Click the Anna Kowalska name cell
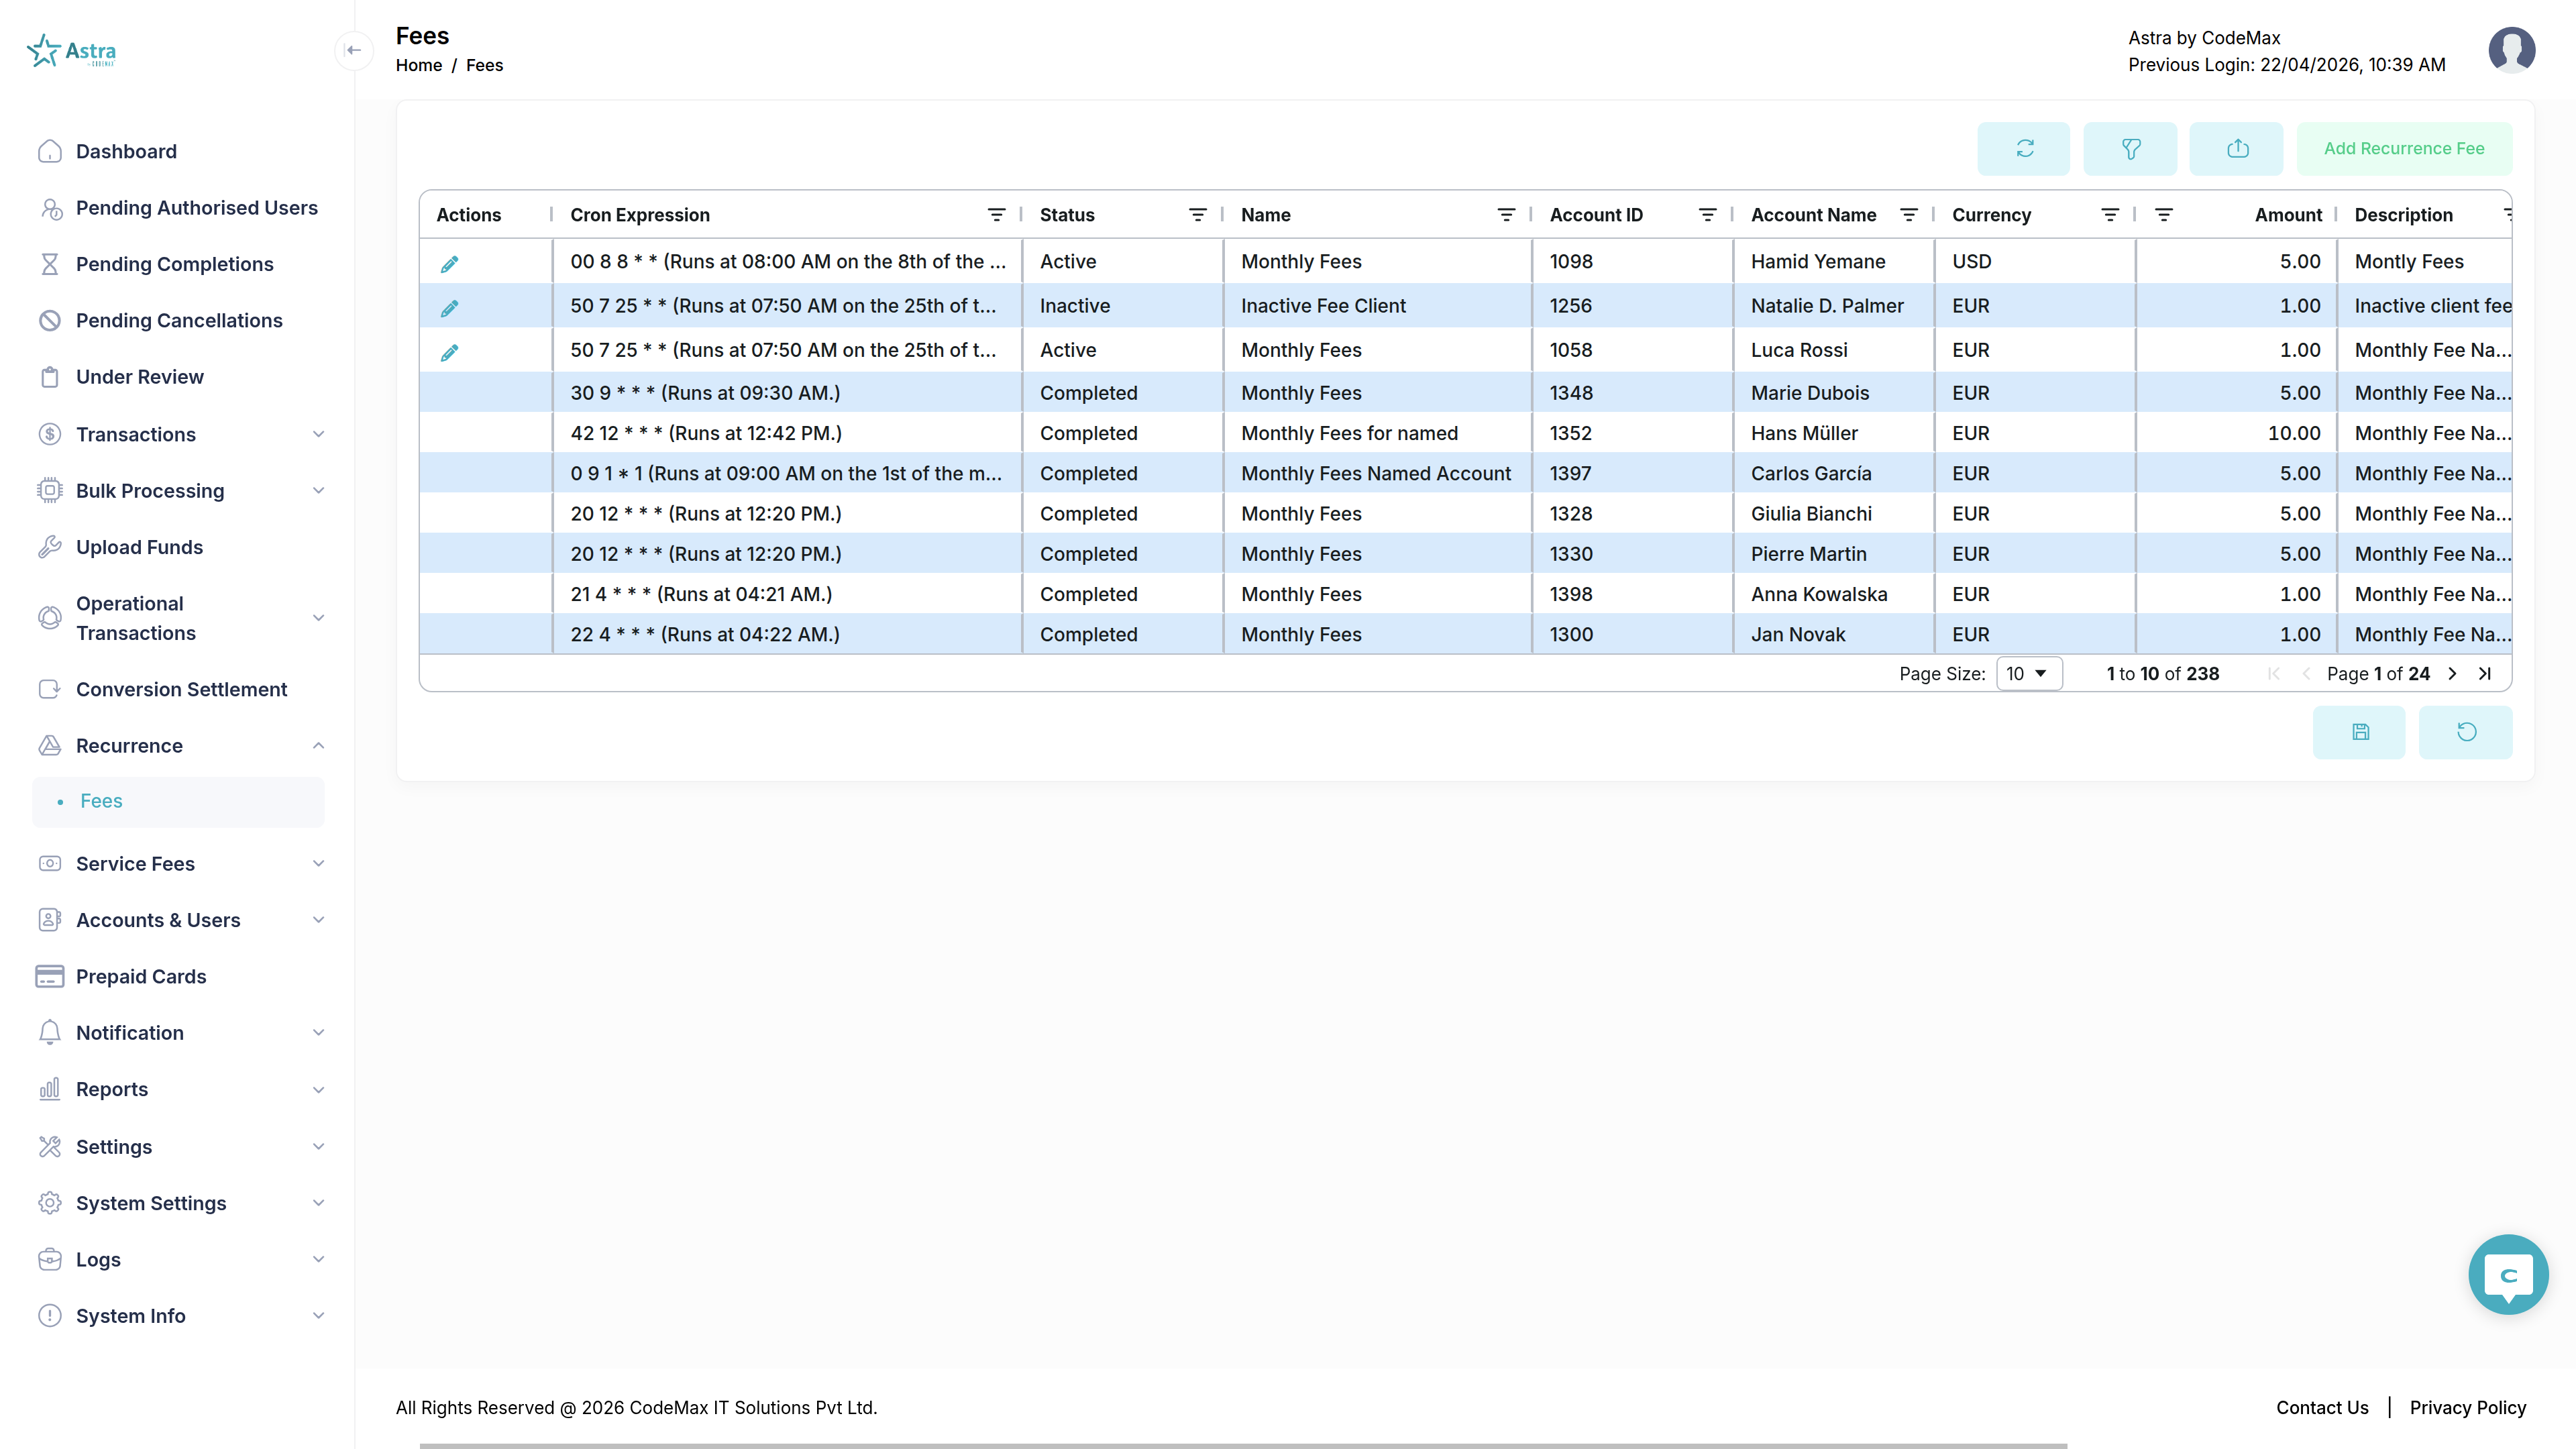The height and width of the screenshot is (1449, 2576). point(1833,595)
